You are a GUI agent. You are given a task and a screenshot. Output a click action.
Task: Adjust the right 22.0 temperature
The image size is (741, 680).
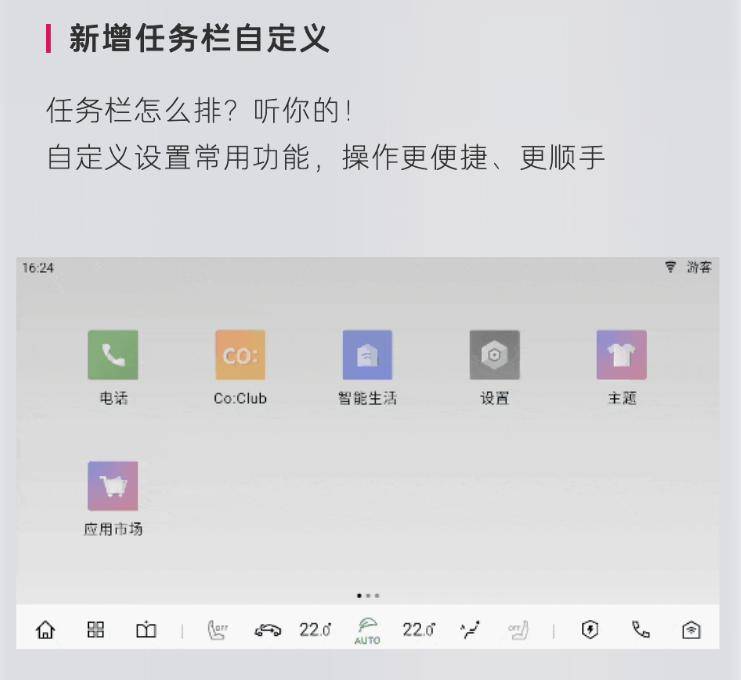pyautogui.click(x=418, y=629)
